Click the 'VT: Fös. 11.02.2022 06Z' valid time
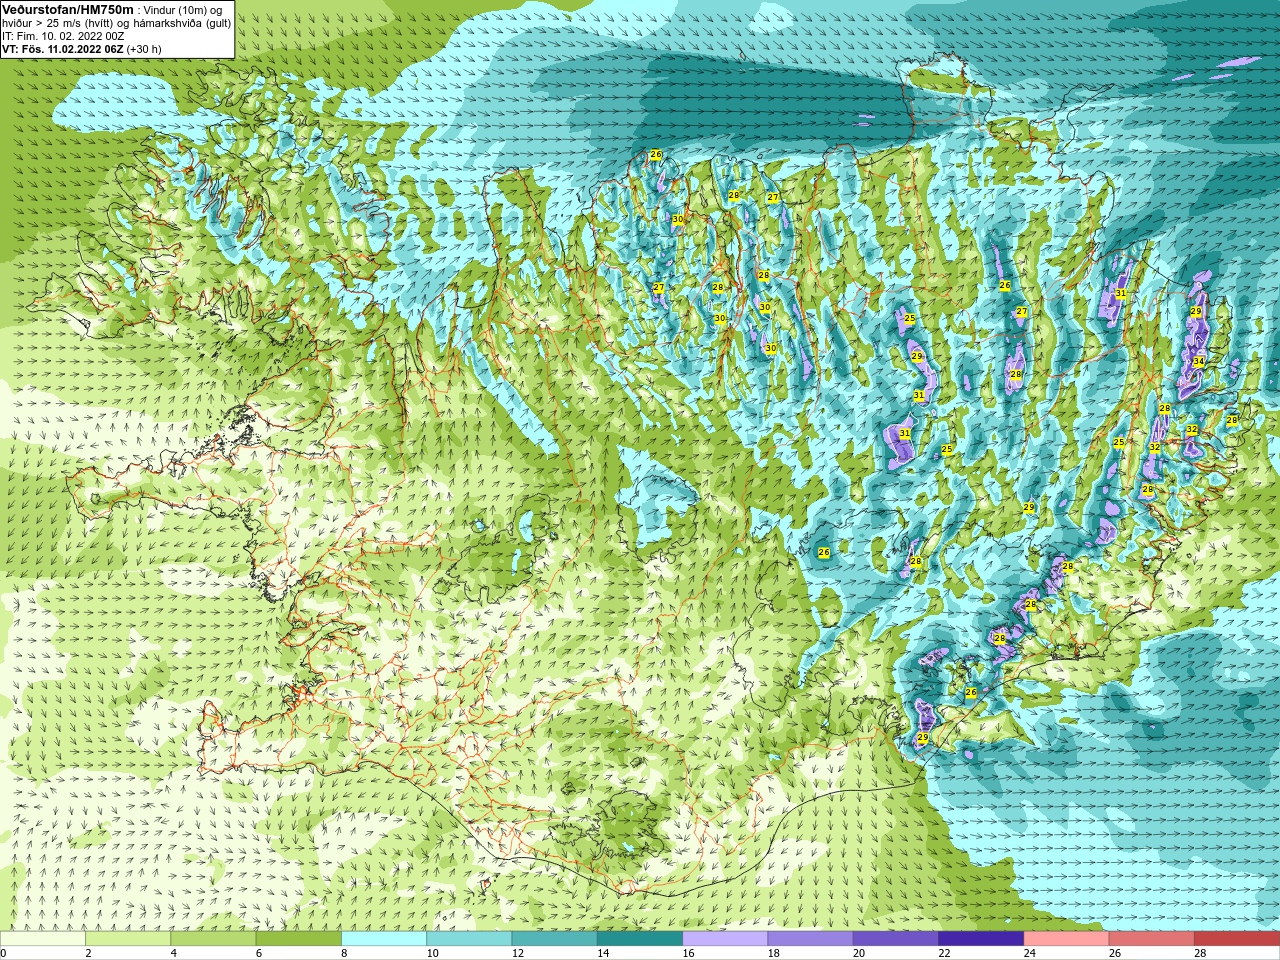Viewport: 1280px width, 960px height. [x=63, y=49]
